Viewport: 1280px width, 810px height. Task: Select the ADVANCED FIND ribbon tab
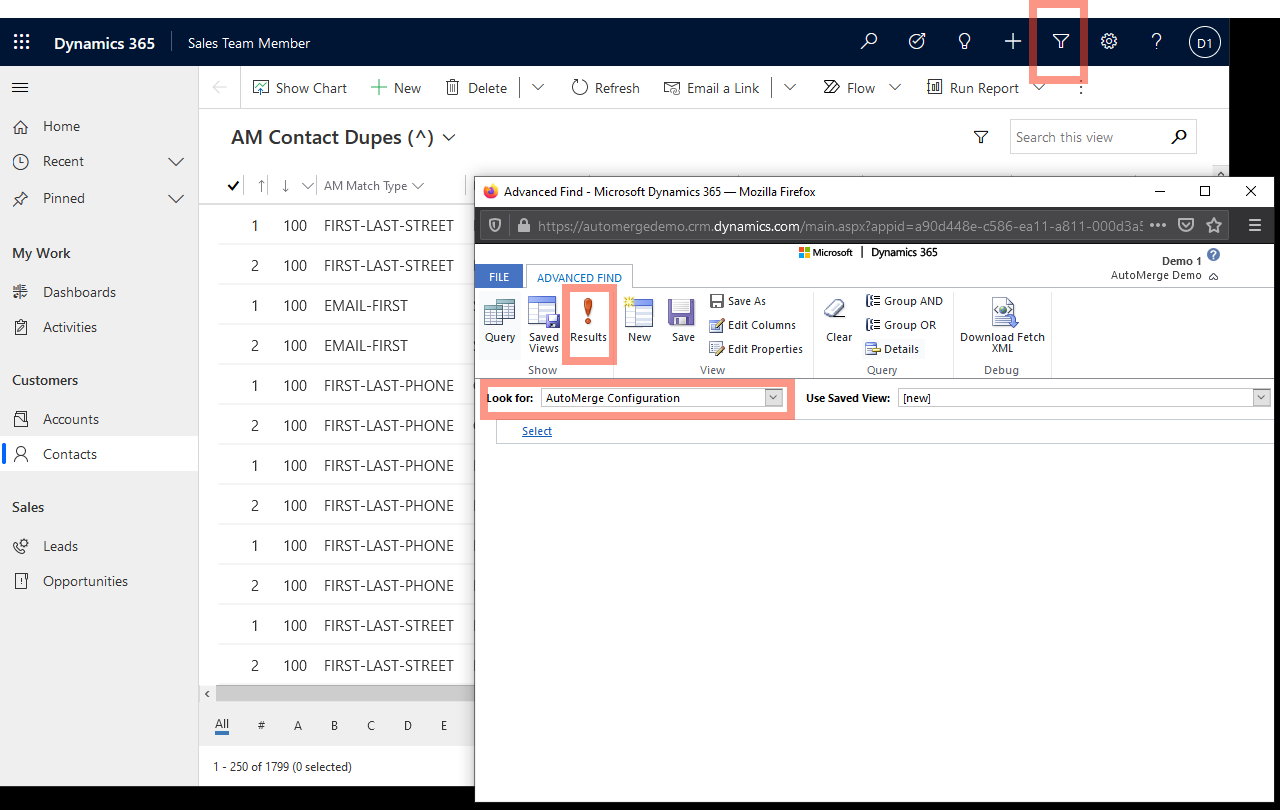[579, 278]
